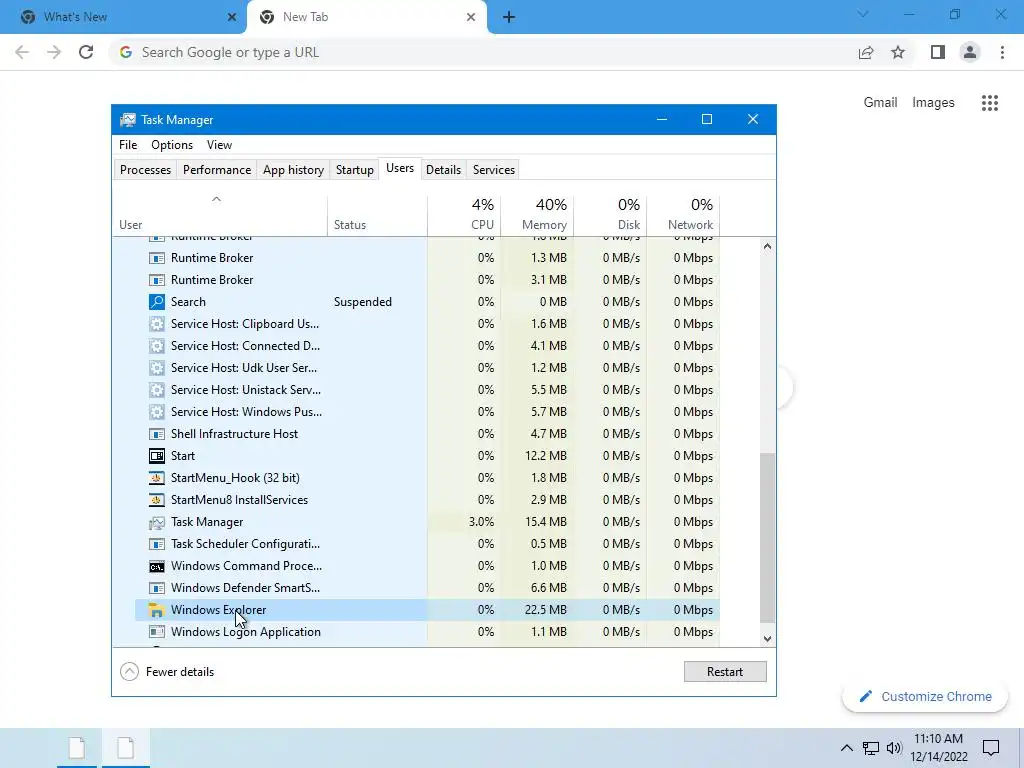Click the Search process magnifier icon
Image resolution: width=1024 pixels, height=768 pixels.
pos(157,302)
